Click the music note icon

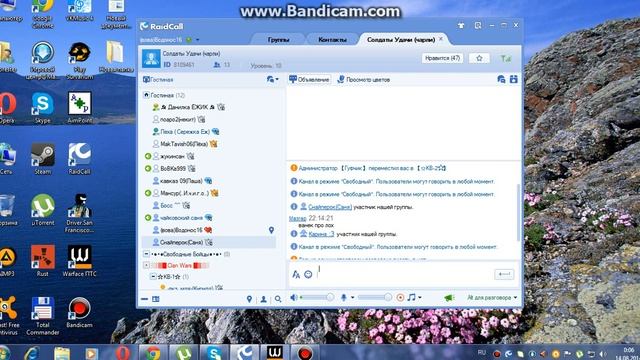coord(411,297)
